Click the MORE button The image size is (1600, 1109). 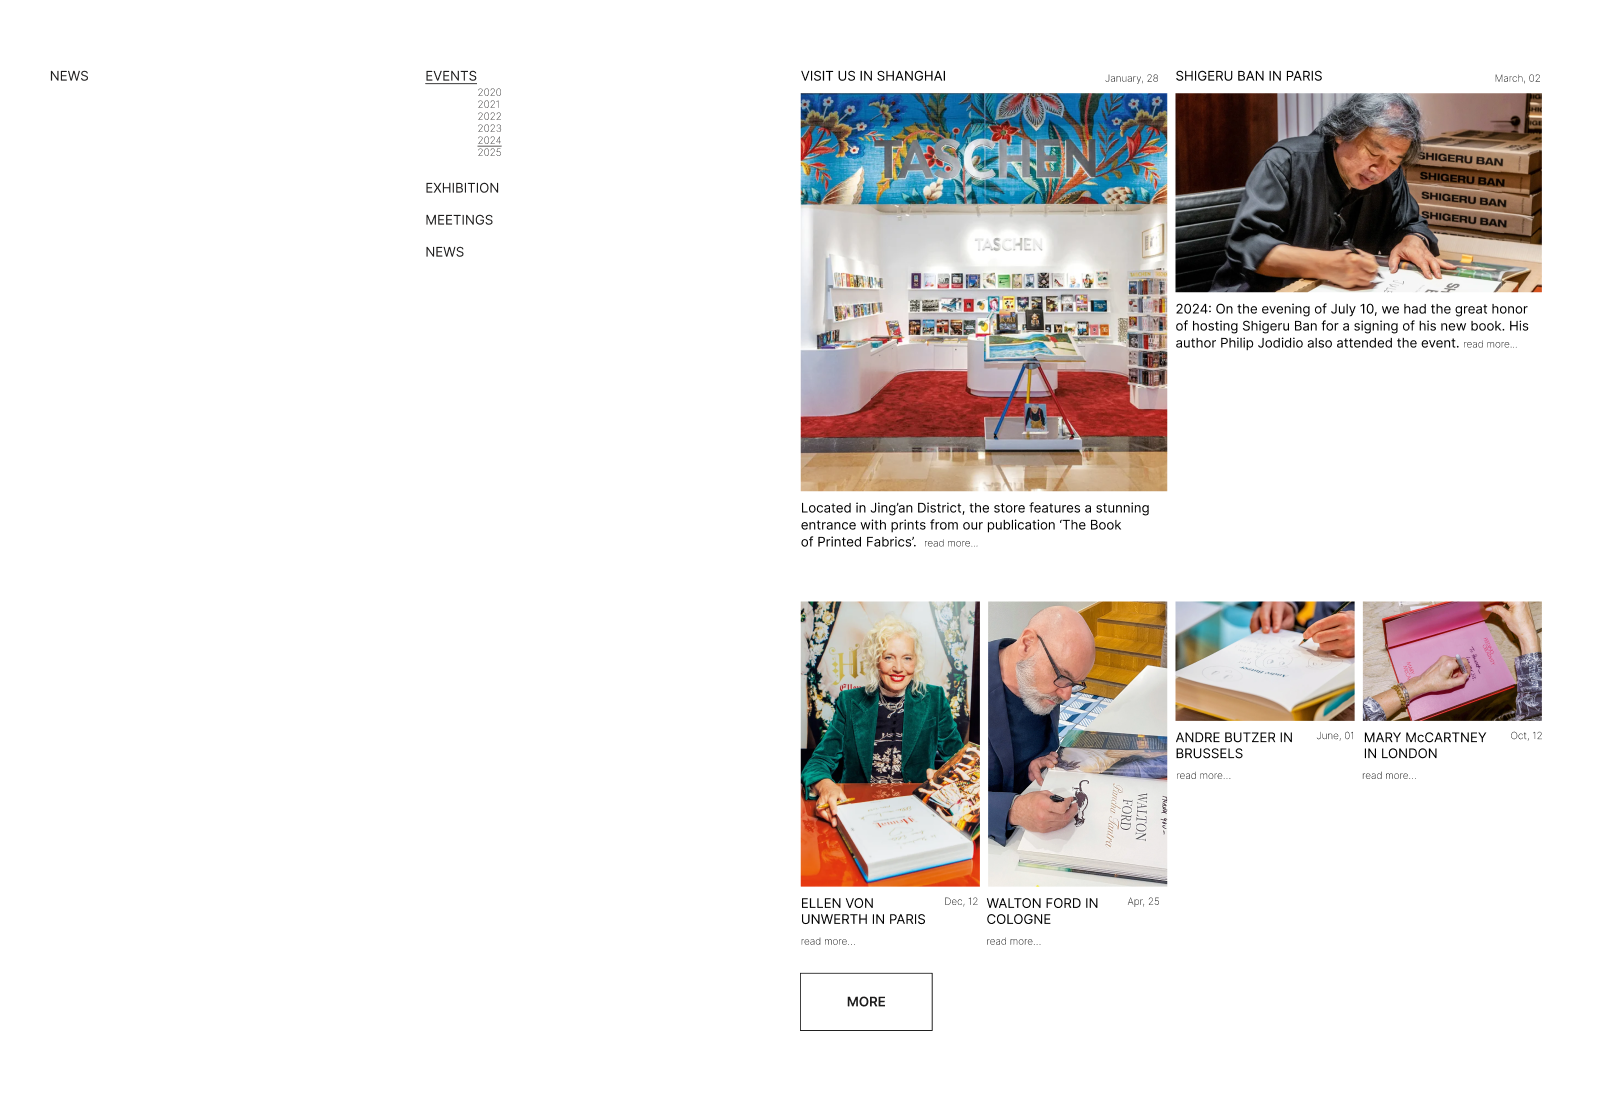coord(866,1002)
